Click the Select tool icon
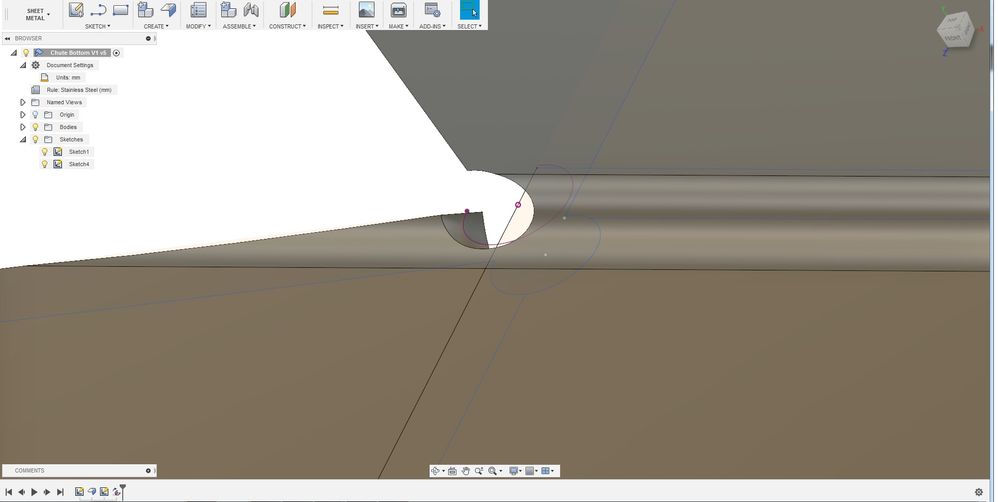 tap(469, 10)
